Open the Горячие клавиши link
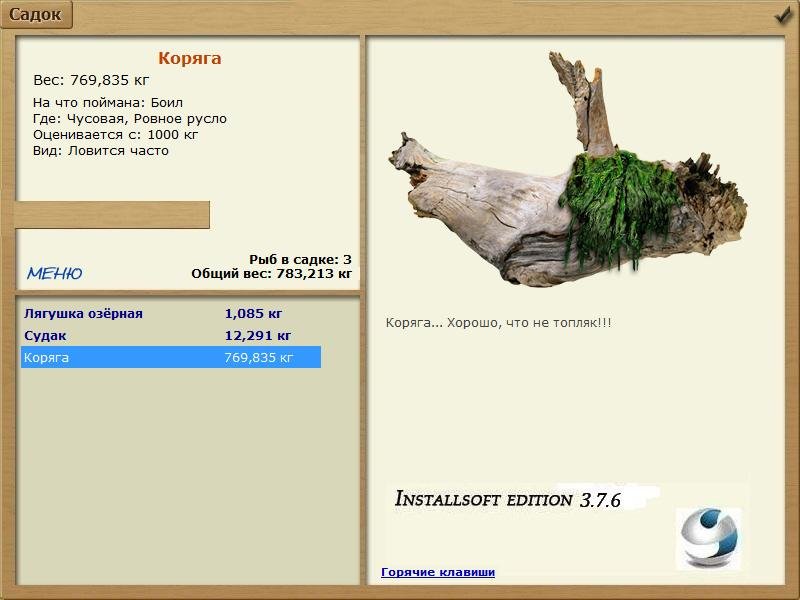This screenshot has width=800, height=600. coord(438,572)
